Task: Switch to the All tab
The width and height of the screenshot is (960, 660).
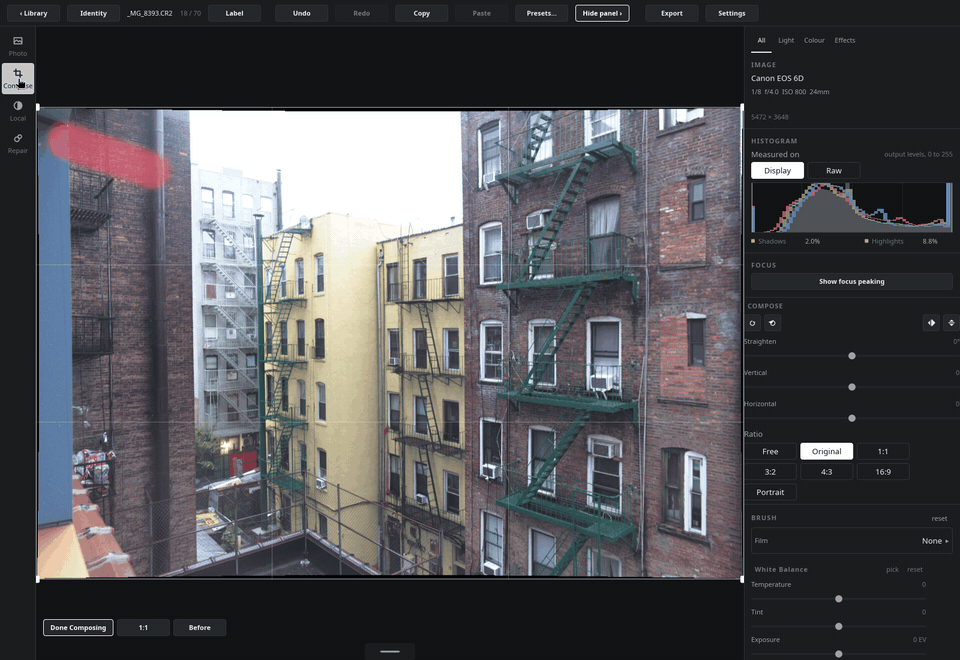Action: tap(761, 40)
